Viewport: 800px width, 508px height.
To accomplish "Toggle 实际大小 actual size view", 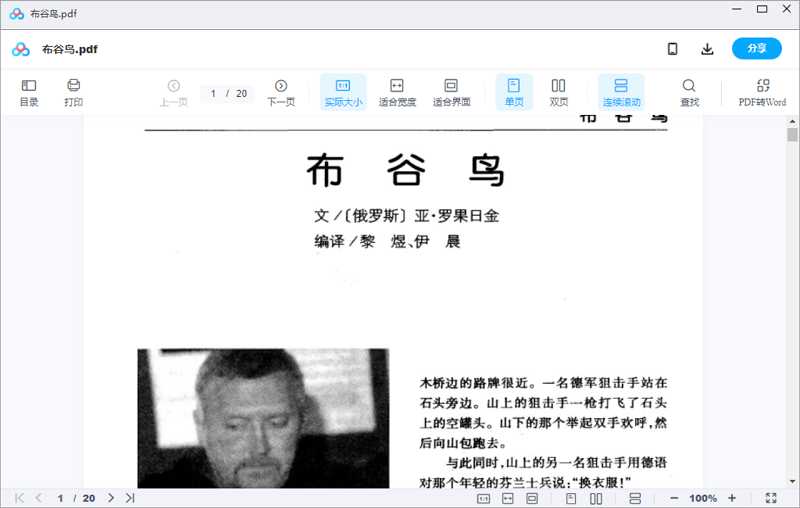I will coord(343,92).
